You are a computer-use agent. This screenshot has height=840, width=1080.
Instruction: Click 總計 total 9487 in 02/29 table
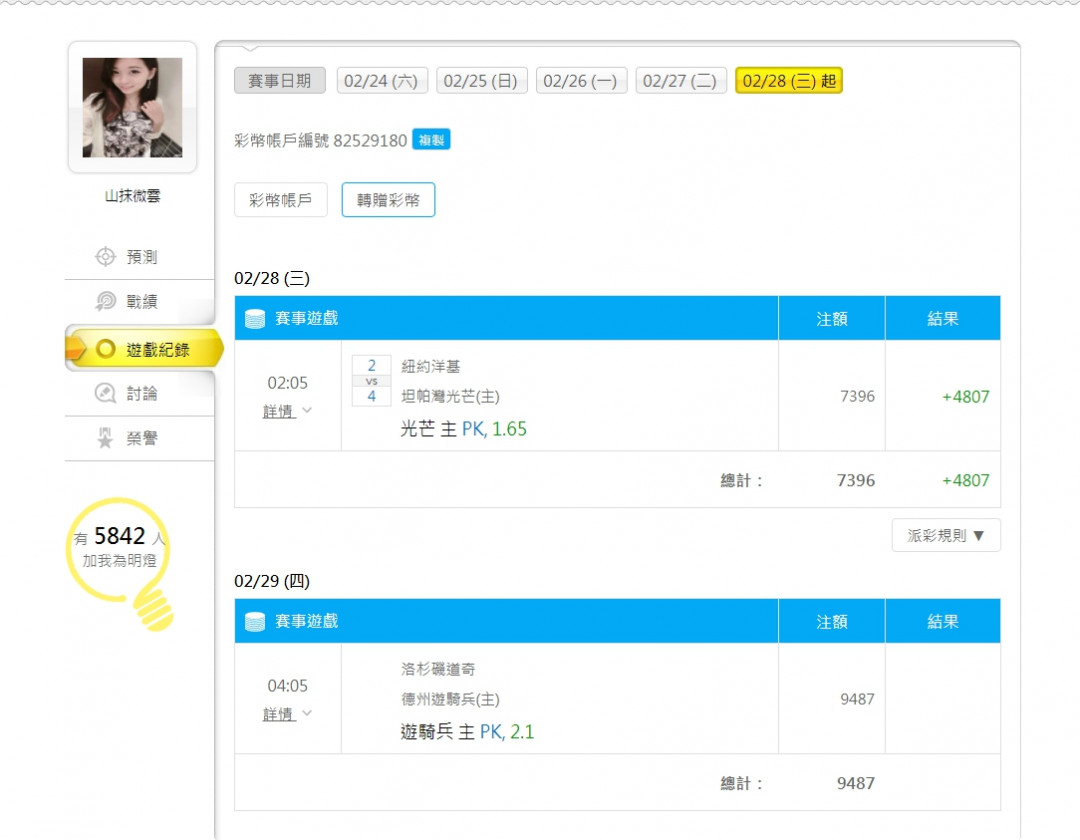coord(855,784)
